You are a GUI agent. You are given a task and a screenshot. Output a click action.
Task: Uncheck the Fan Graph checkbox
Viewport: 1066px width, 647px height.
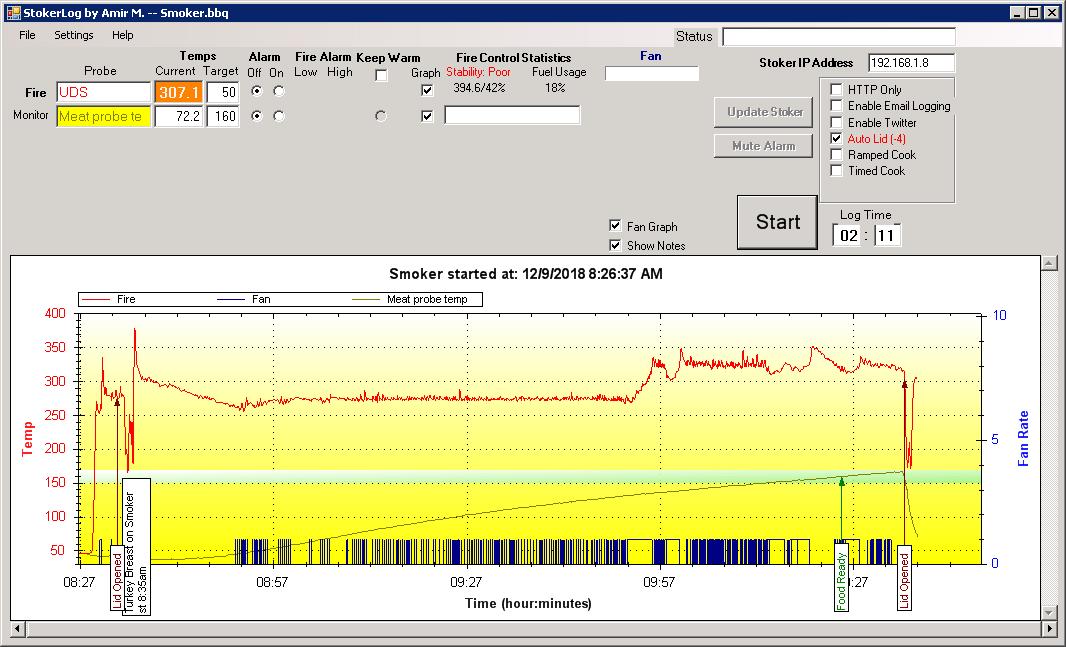click(615, 226)
